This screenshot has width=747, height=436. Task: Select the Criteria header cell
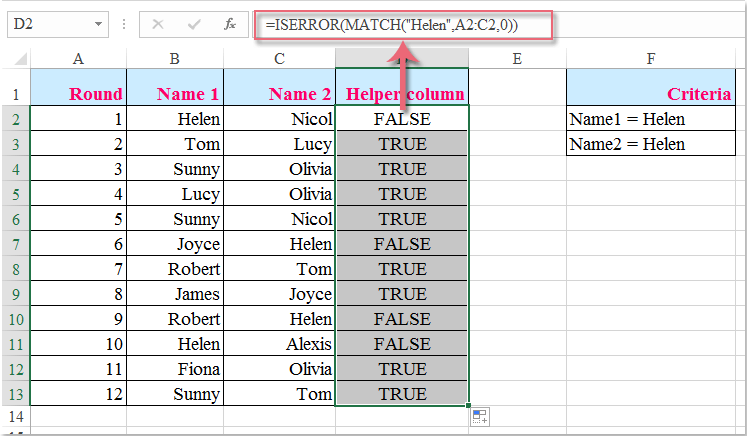pos(651,87)
